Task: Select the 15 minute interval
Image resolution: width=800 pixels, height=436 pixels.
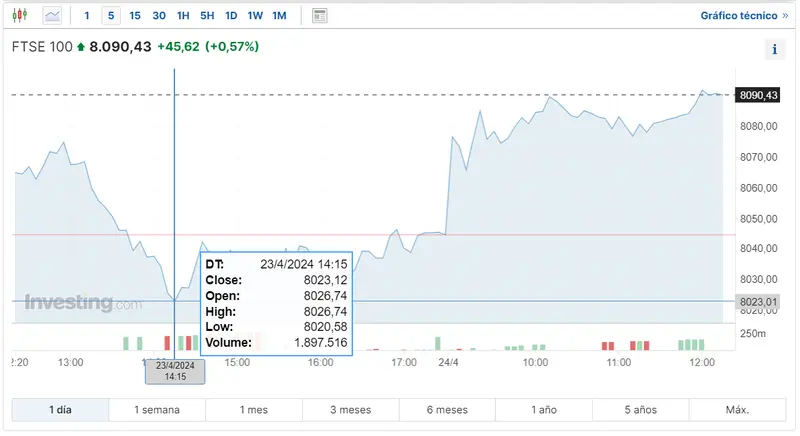Action: [x=135, y=16]
